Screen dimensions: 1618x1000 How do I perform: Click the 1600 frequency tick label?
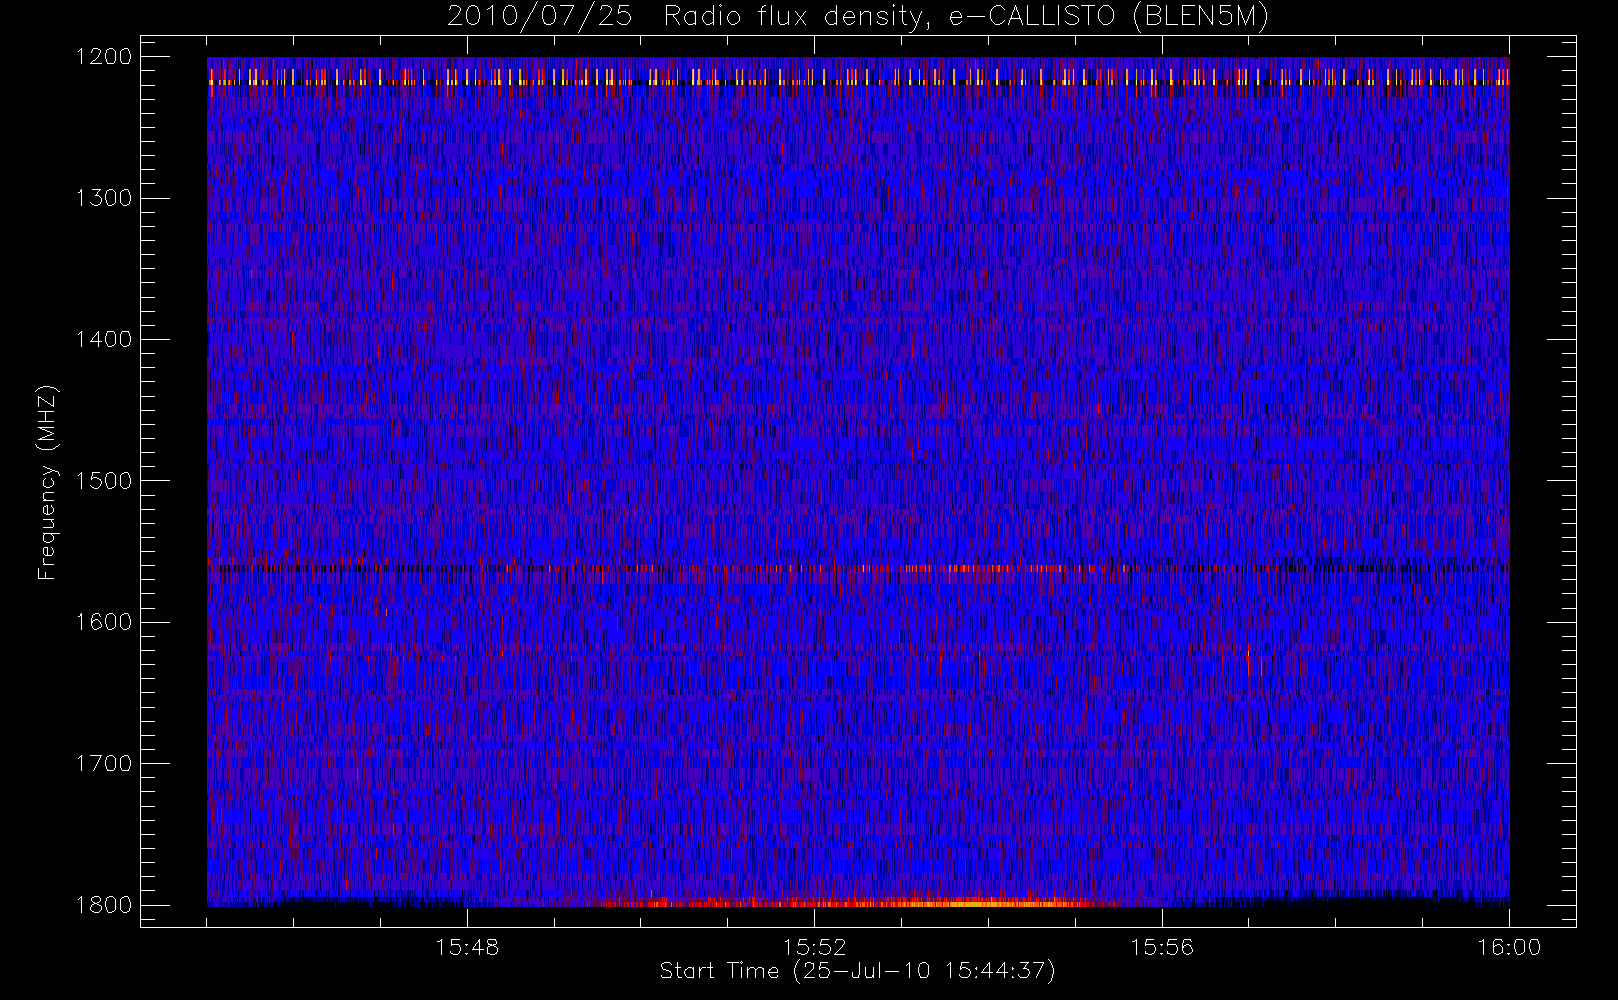click(x=104, y=622)
